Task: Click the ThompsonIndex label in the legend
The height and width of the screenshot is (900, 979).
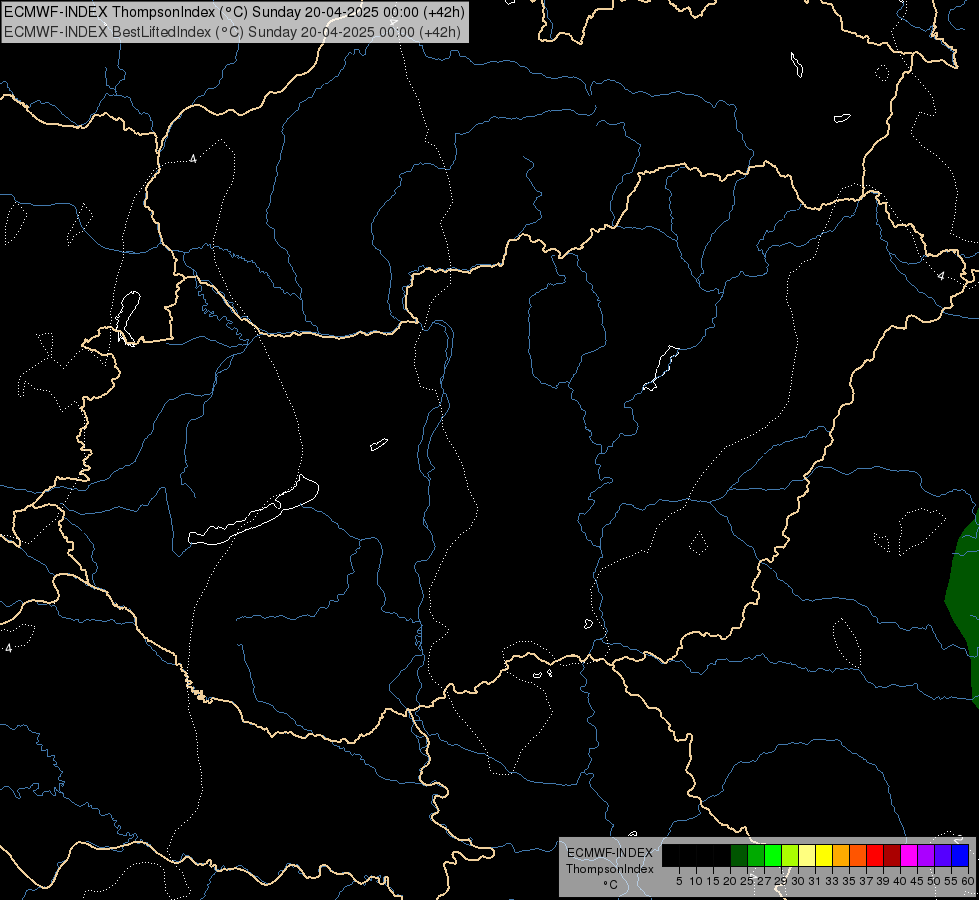Action: pyautogui.click(x=609, y=869)
